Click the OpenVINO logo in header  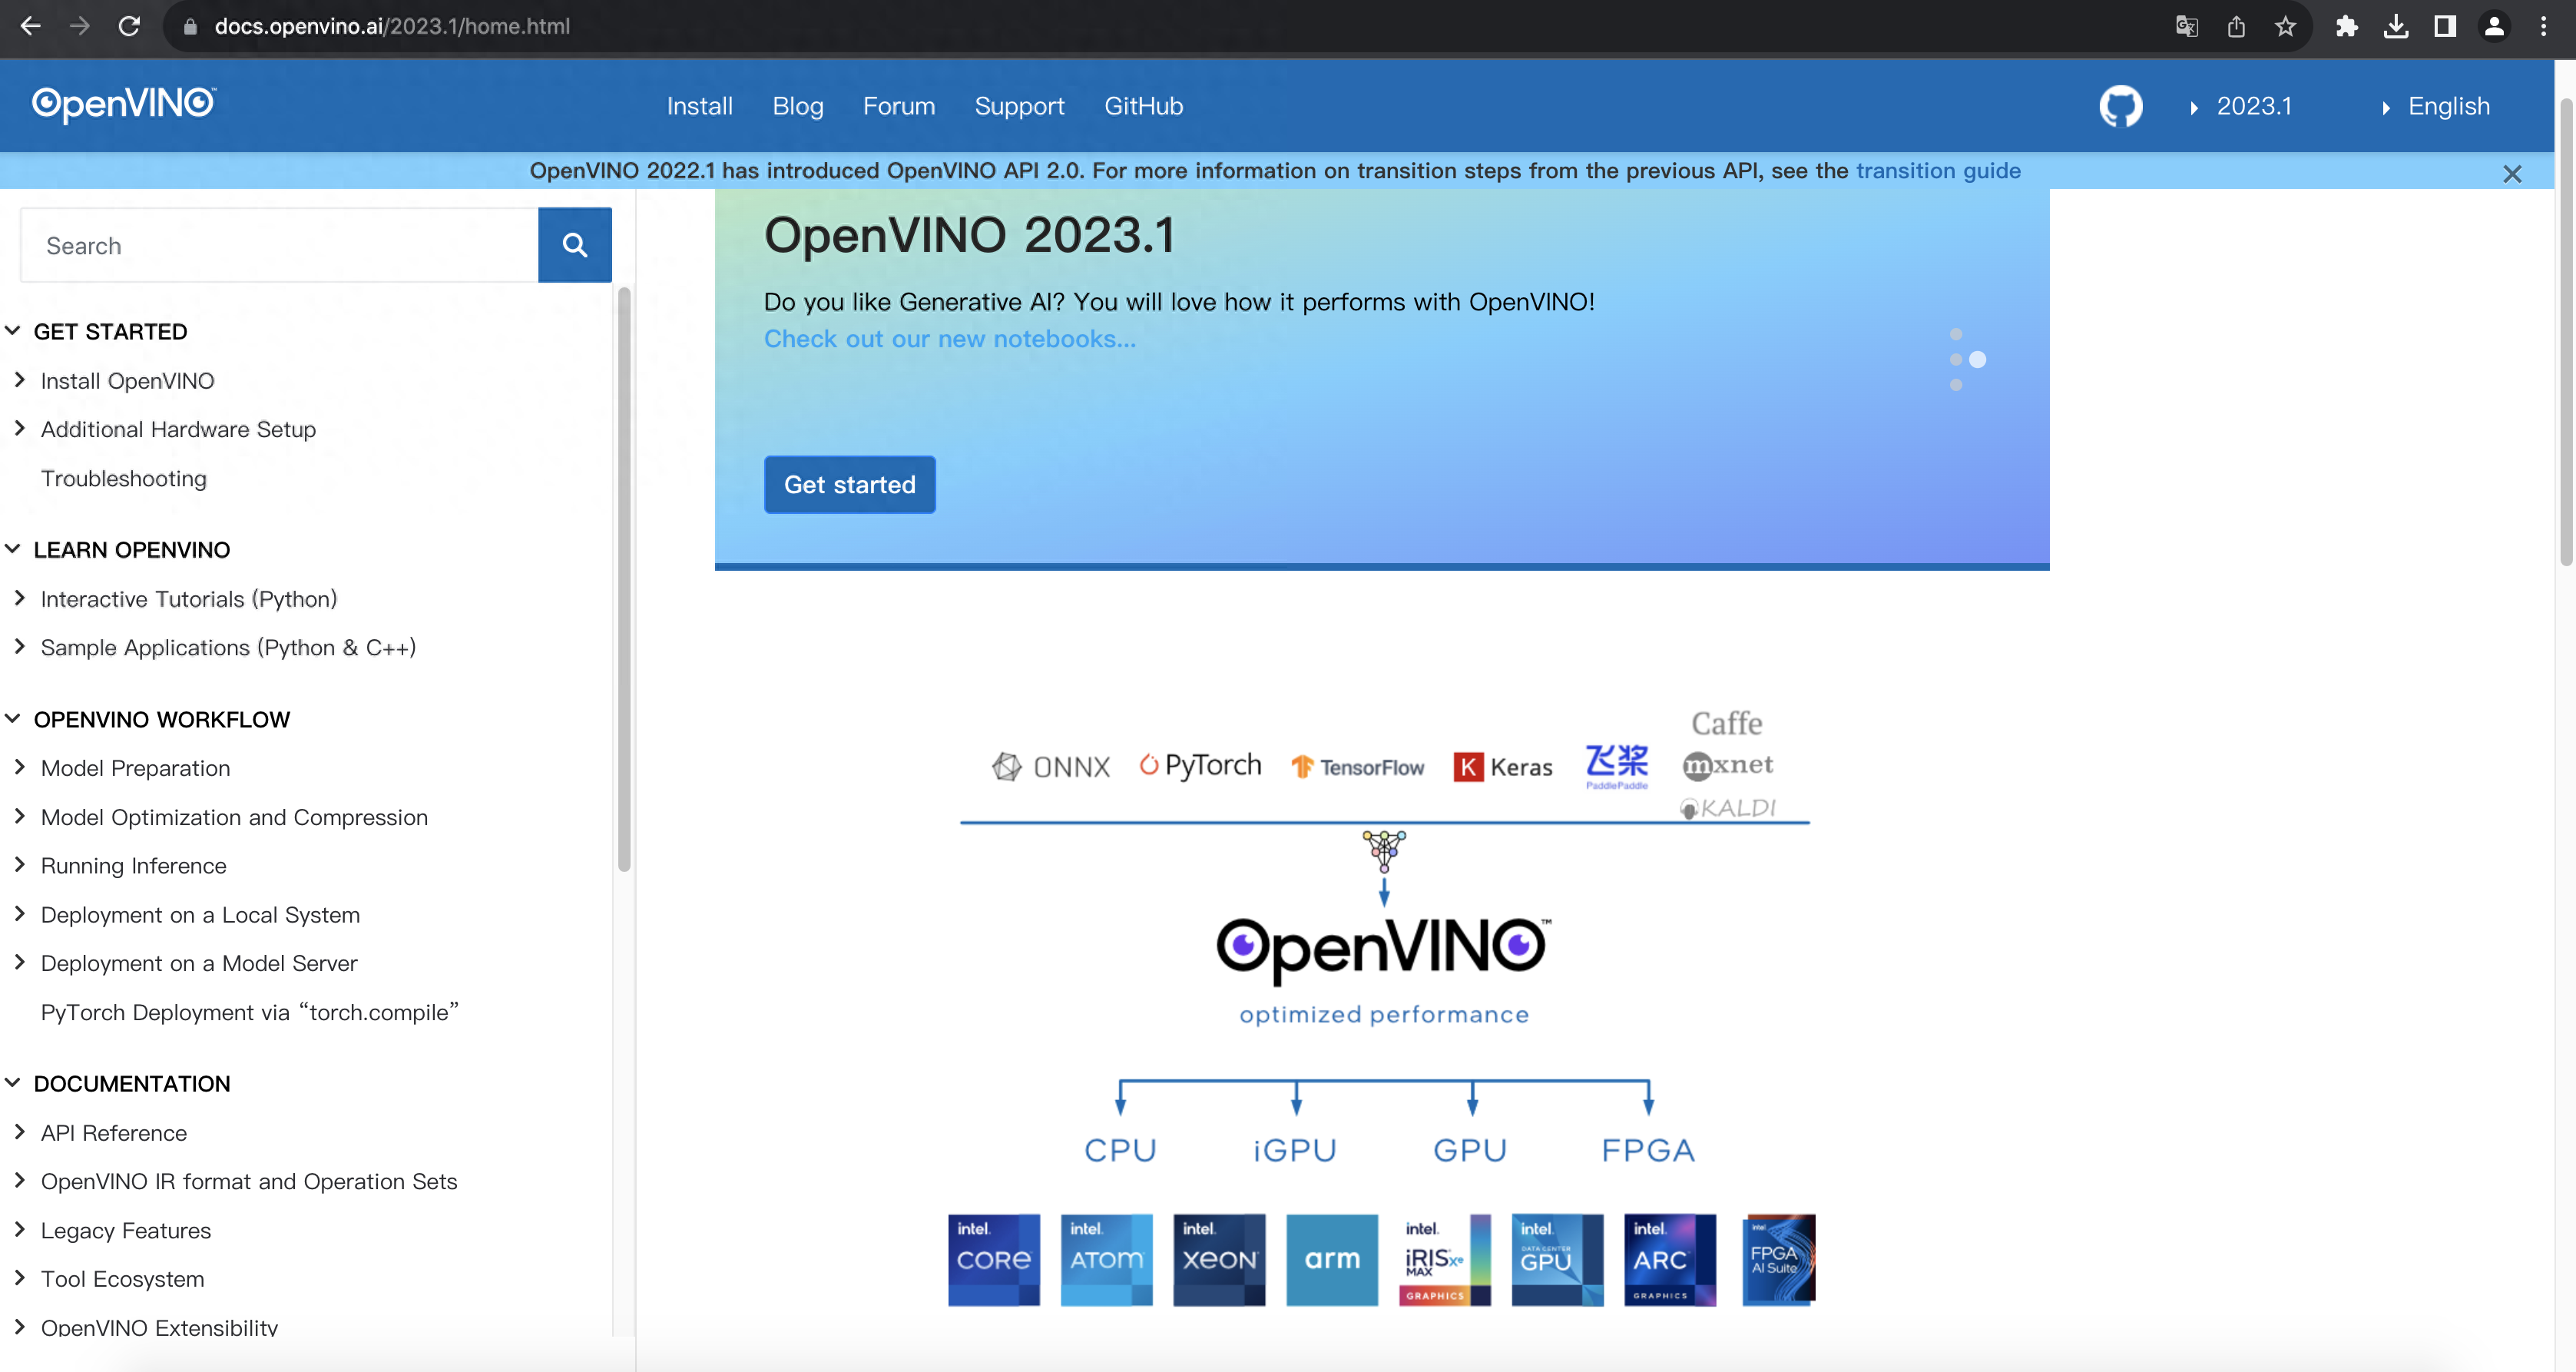point(123,104)
